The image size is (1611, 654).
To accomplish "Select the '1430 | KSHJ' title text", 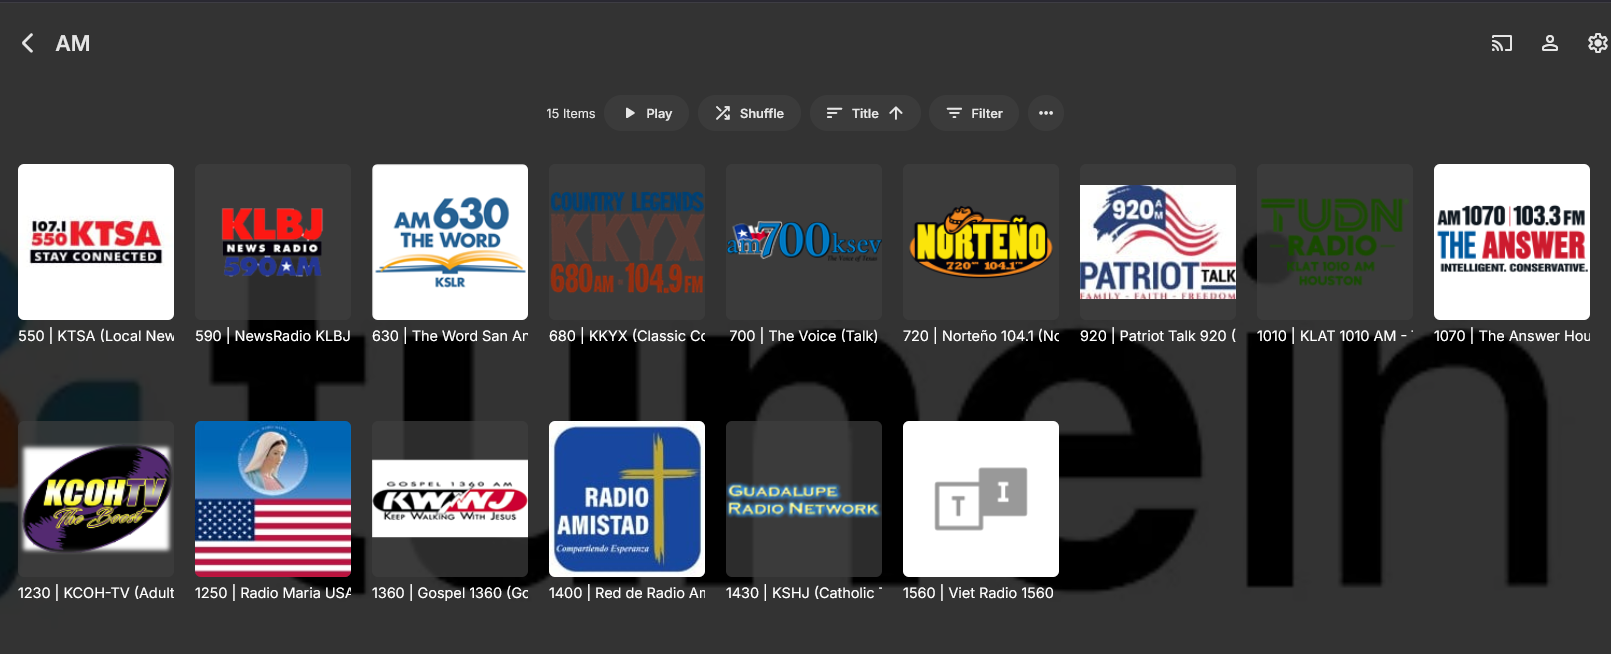I will coord(804,593).
